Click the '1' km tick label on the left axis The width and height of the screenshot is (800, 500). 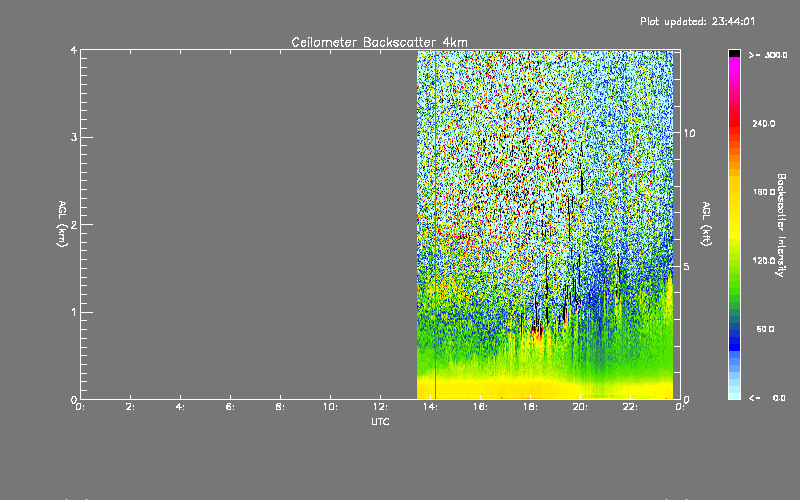74,312
